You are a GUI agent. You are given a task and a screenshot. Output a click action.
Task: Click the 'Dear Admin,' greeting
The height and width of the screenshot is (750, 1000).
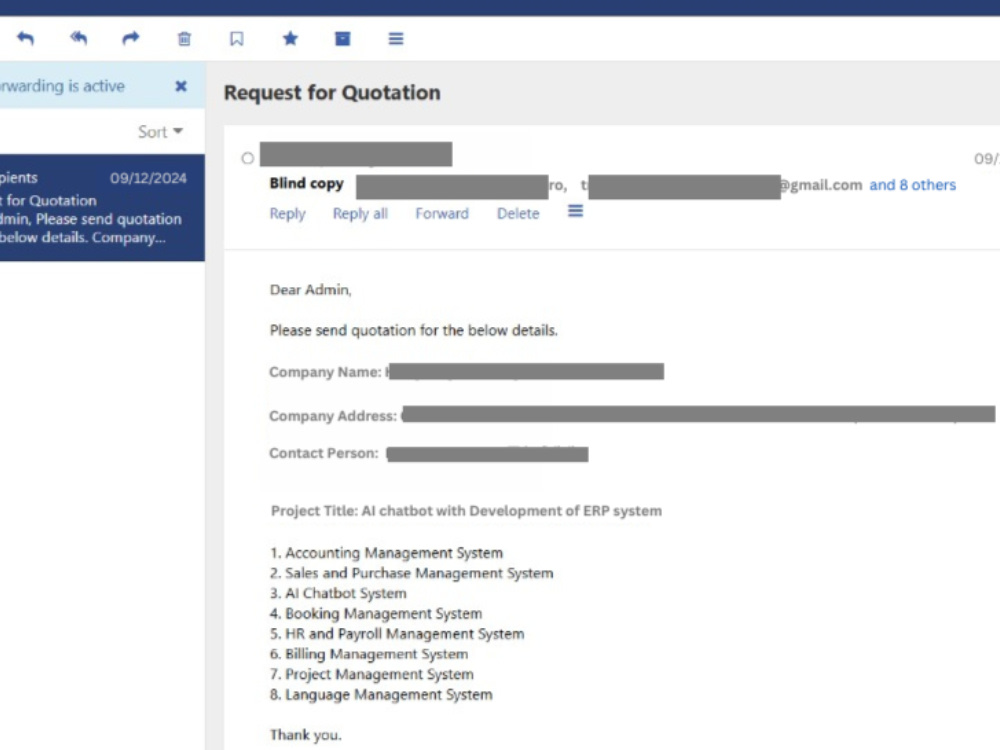tap(311, 290)
